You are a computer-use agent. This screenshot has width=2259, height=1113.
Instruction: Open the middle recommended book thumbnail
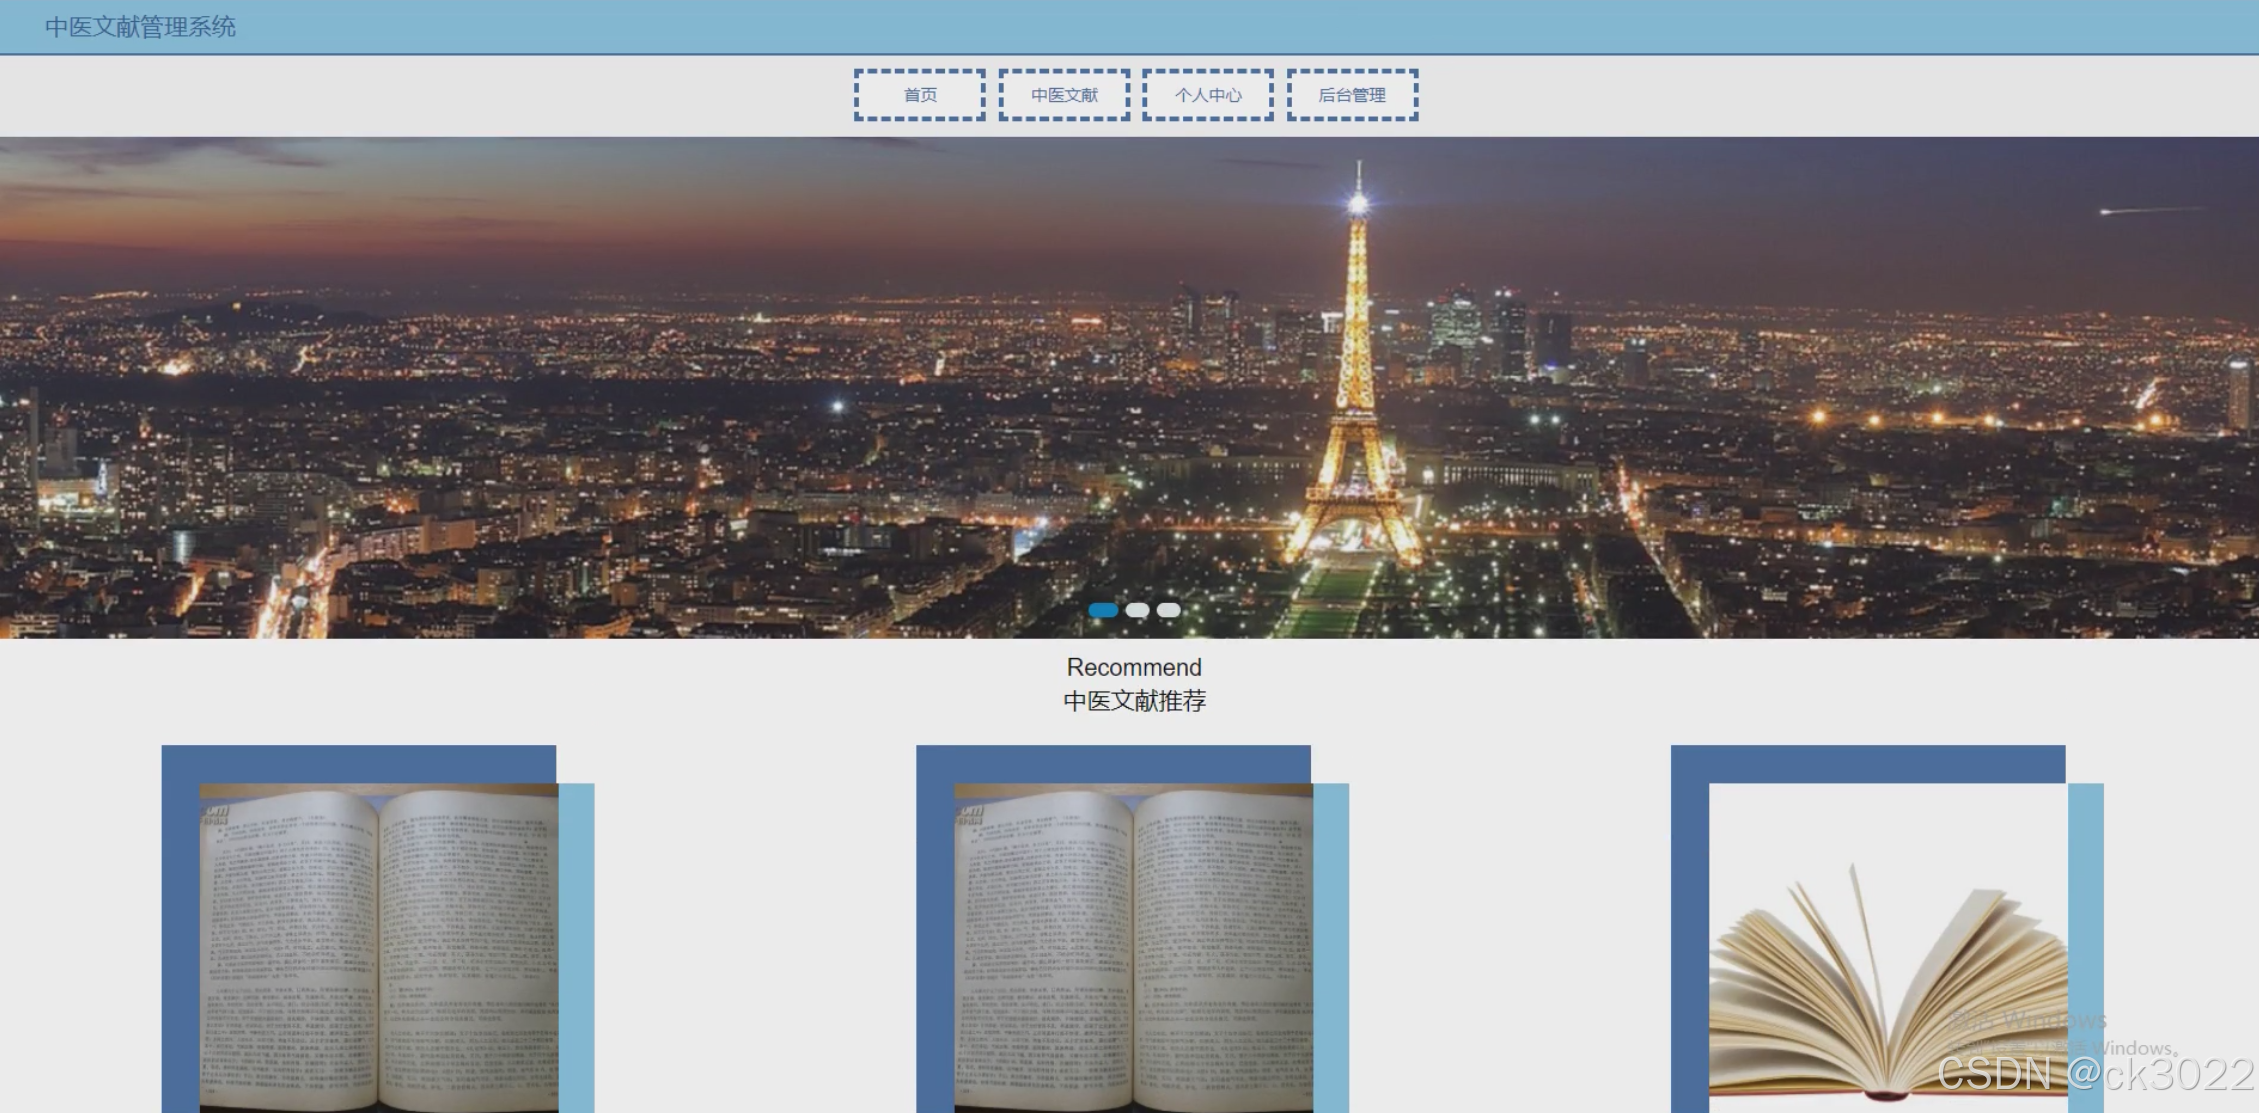coord(1133,948)
